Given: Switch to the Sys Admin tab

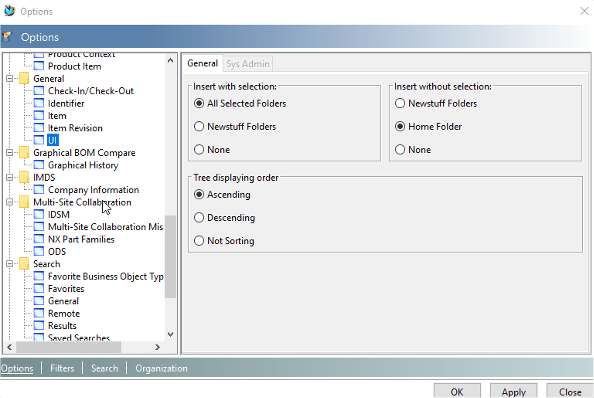Looking at the screenshot, I should 248,64.
